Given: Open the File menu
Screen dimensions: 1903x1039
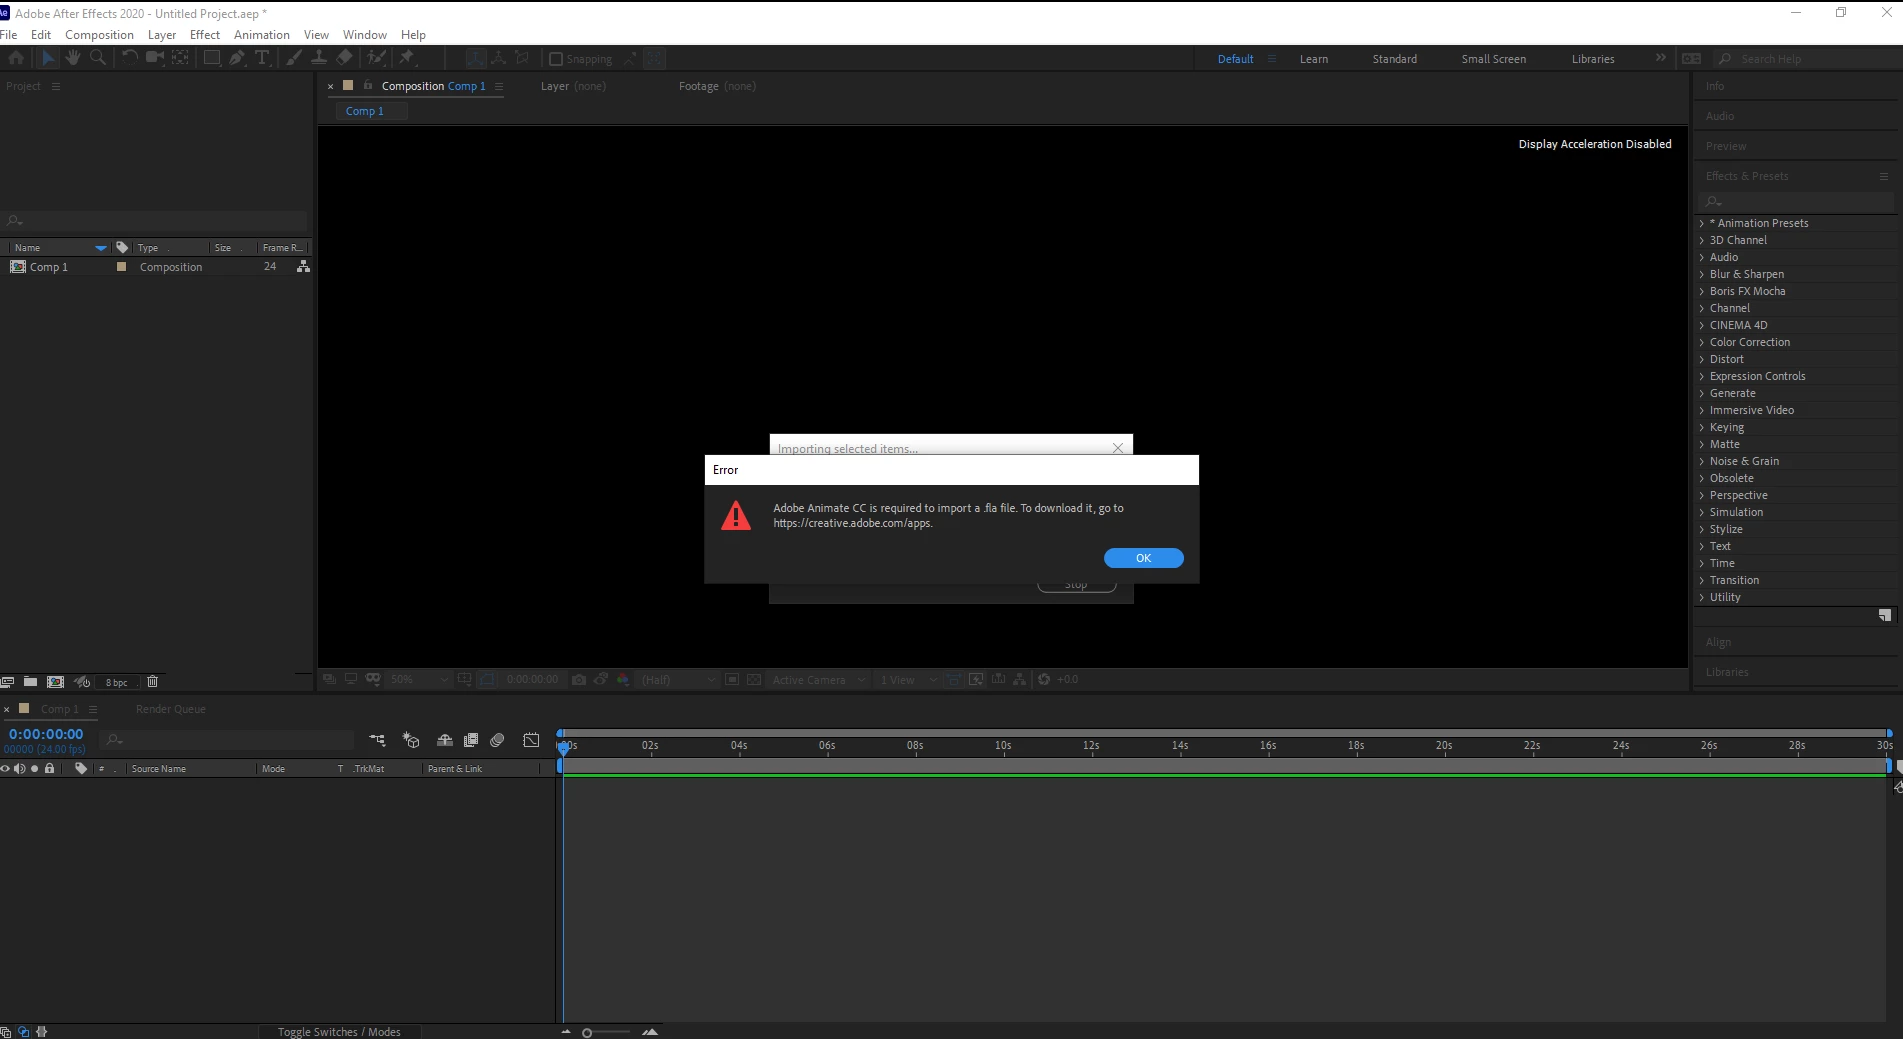Looking at the screenshot, I should pos(9,34).
